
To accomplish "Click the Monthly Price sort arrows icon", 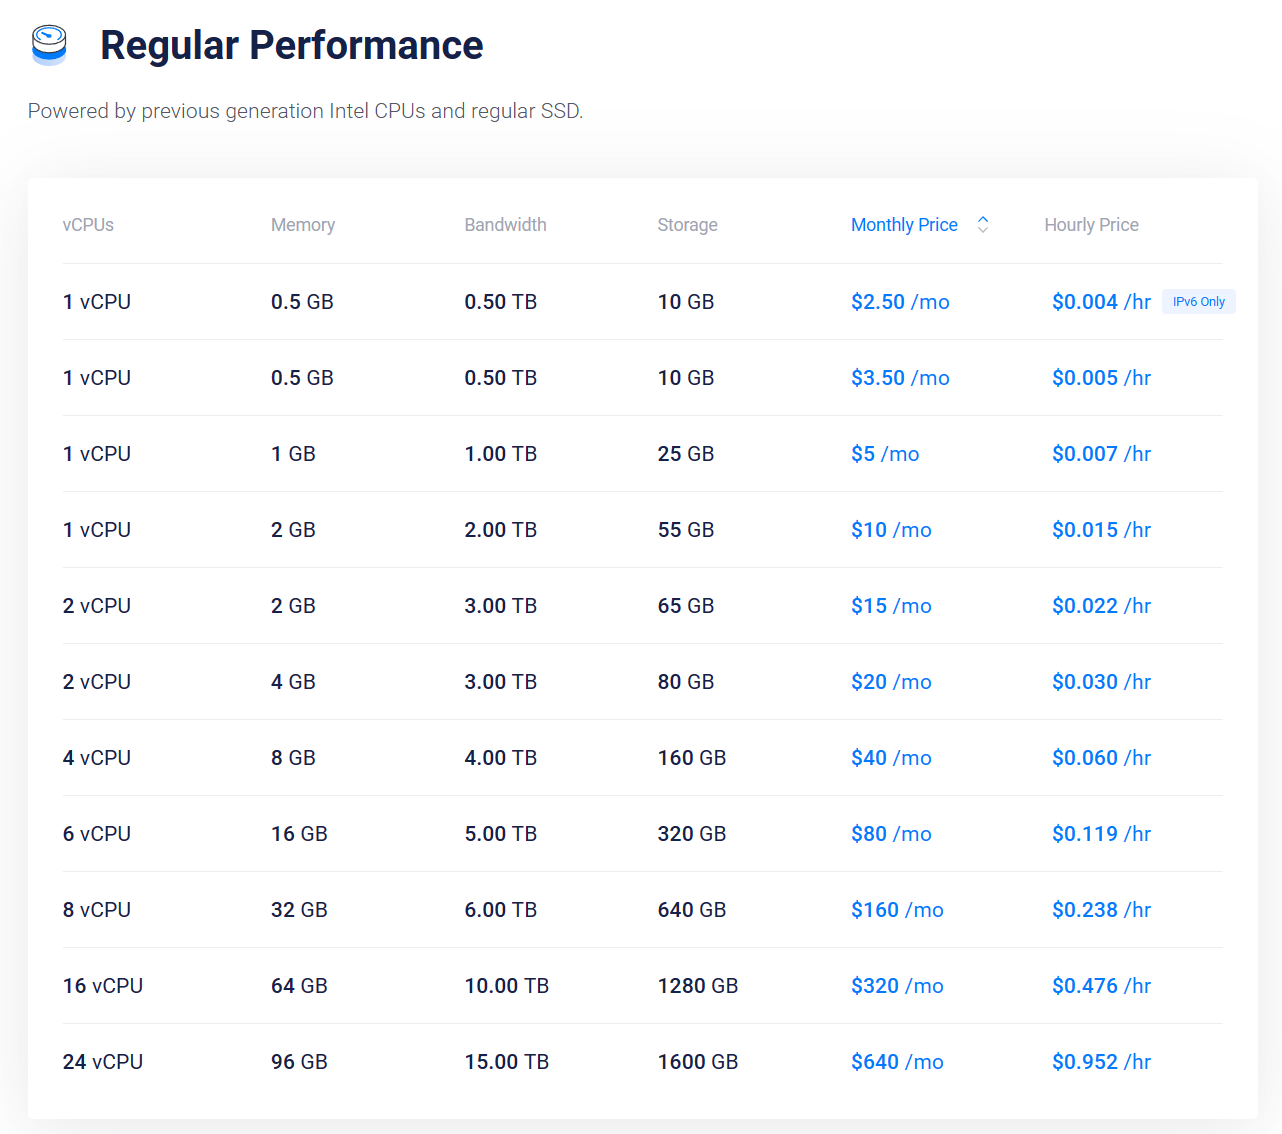I will coord(983,225).
